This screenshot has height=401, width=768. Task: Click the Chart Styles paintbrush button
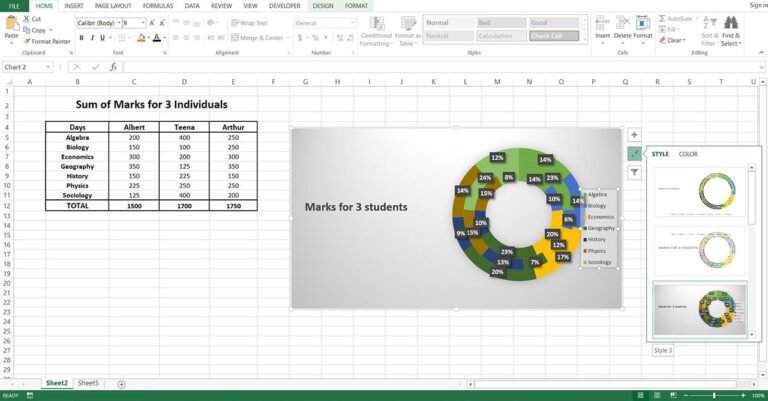coord(634,154)
